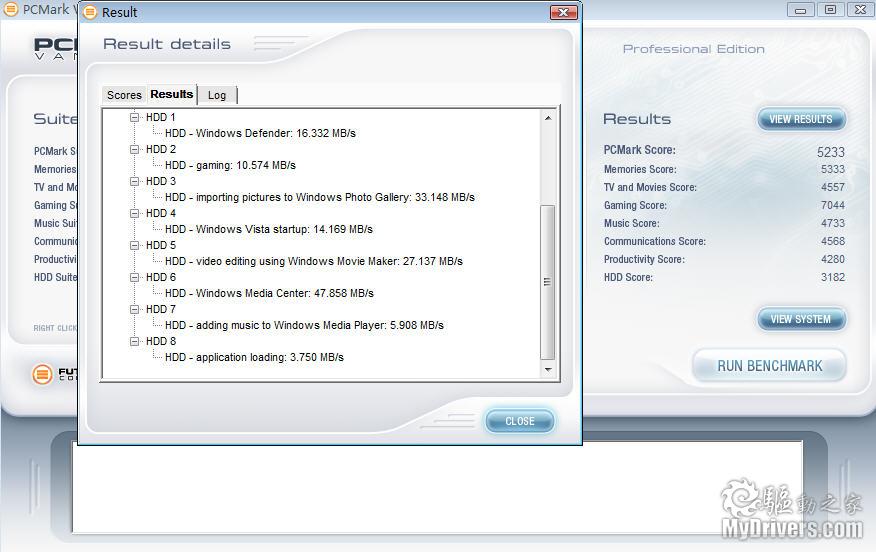The width and height of the screenshot is (876, 552).
Task: Click the orange Futuremark logo icon
Action: tap(42, 374)
